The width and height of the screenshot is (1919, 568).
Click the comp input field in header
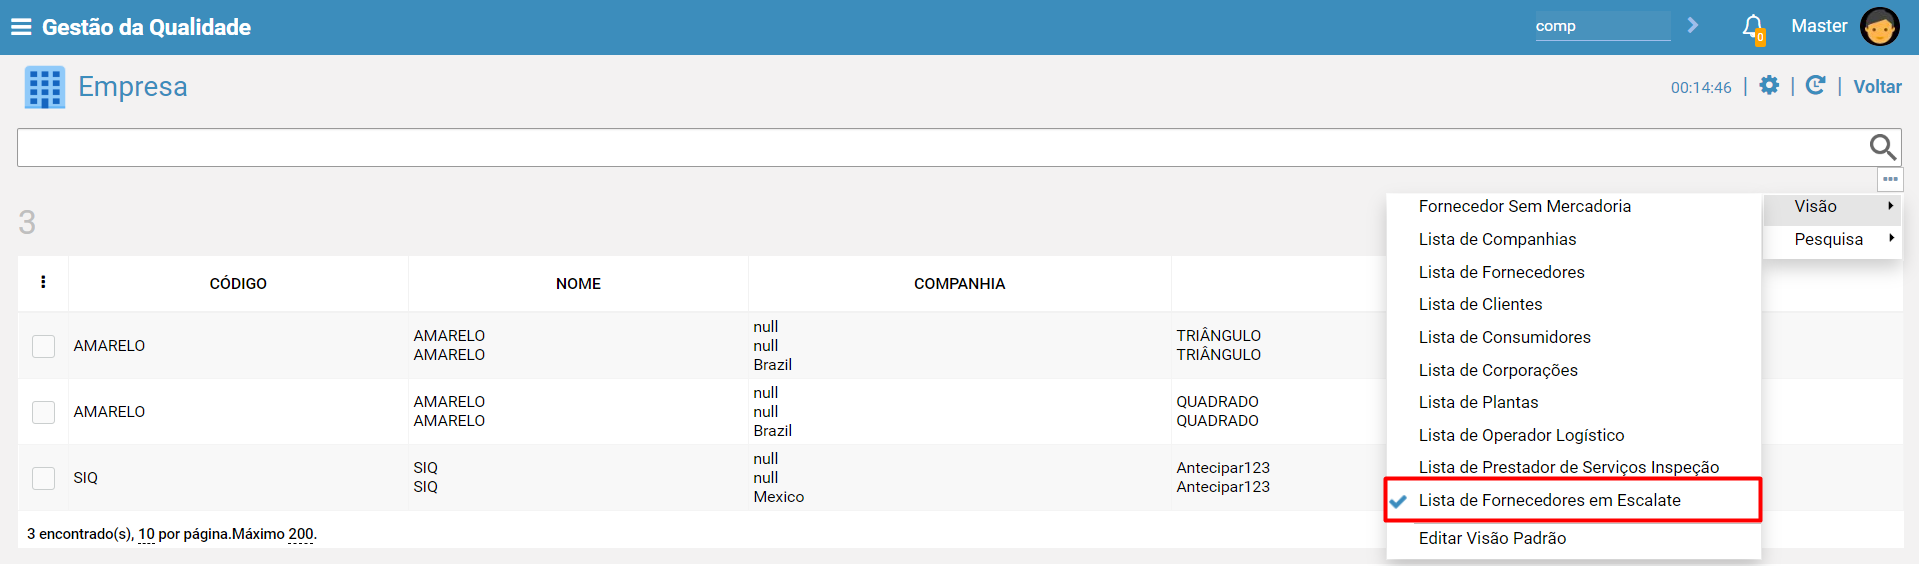(1602, 26)
